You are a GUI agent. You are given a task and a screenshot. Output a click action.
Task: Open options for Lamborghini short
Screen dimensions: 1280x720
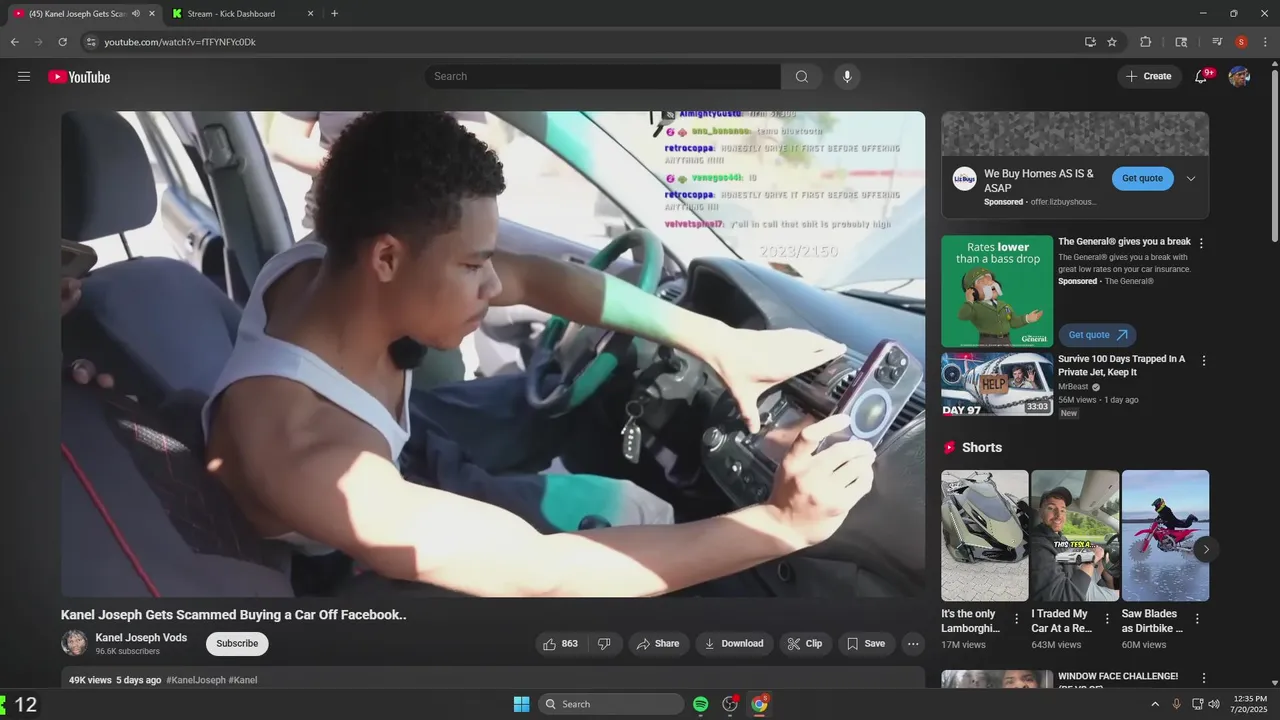[x=1016, y=619]
